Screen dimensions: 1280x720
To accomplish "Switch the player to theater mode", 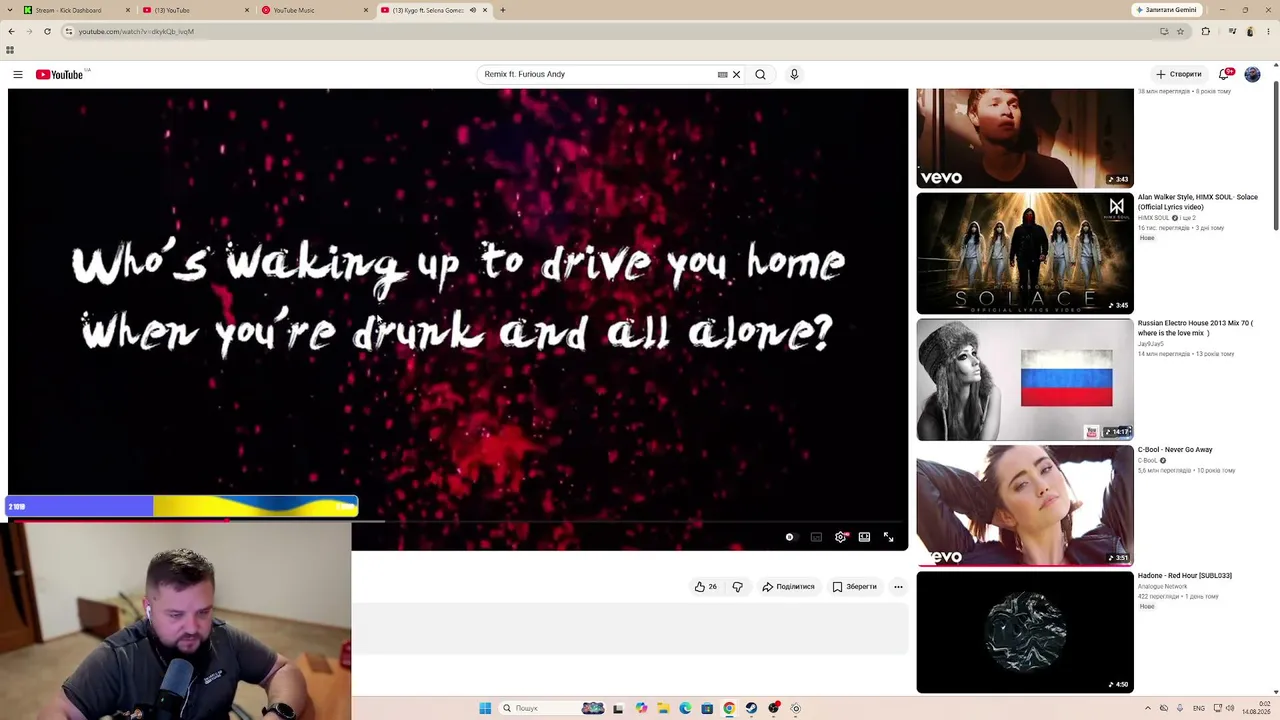I will [x=864, y=537].
